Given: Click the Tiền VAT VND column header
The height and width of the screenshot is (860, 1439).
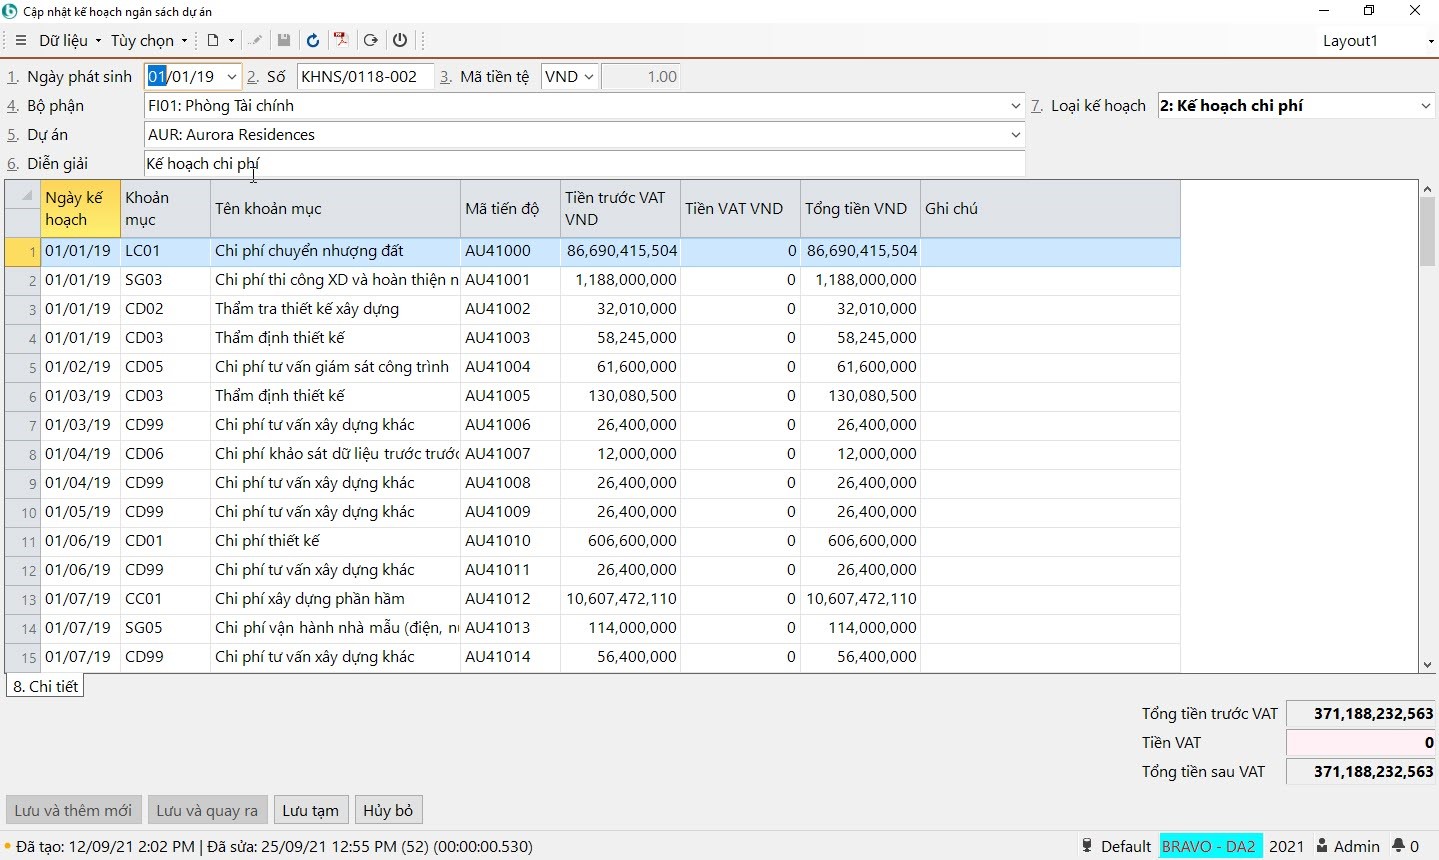Looking at the screenshot, I should pyautogui.click(x=741, y=209).
